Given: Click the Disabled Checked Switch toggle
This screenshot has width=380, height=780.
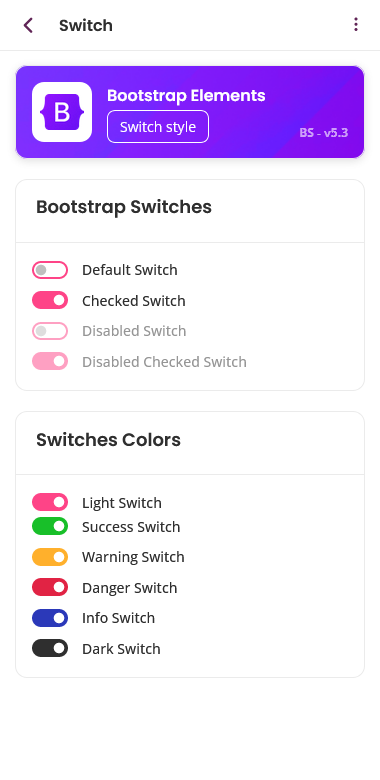Looking at the screenshot, I should 50,361.
